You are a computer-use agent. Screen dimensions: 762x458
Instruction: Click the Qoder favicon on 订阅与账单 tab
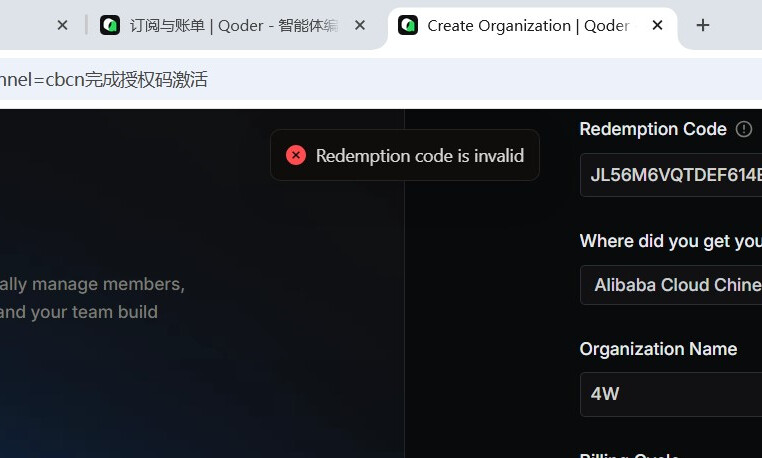click(110, 25)
